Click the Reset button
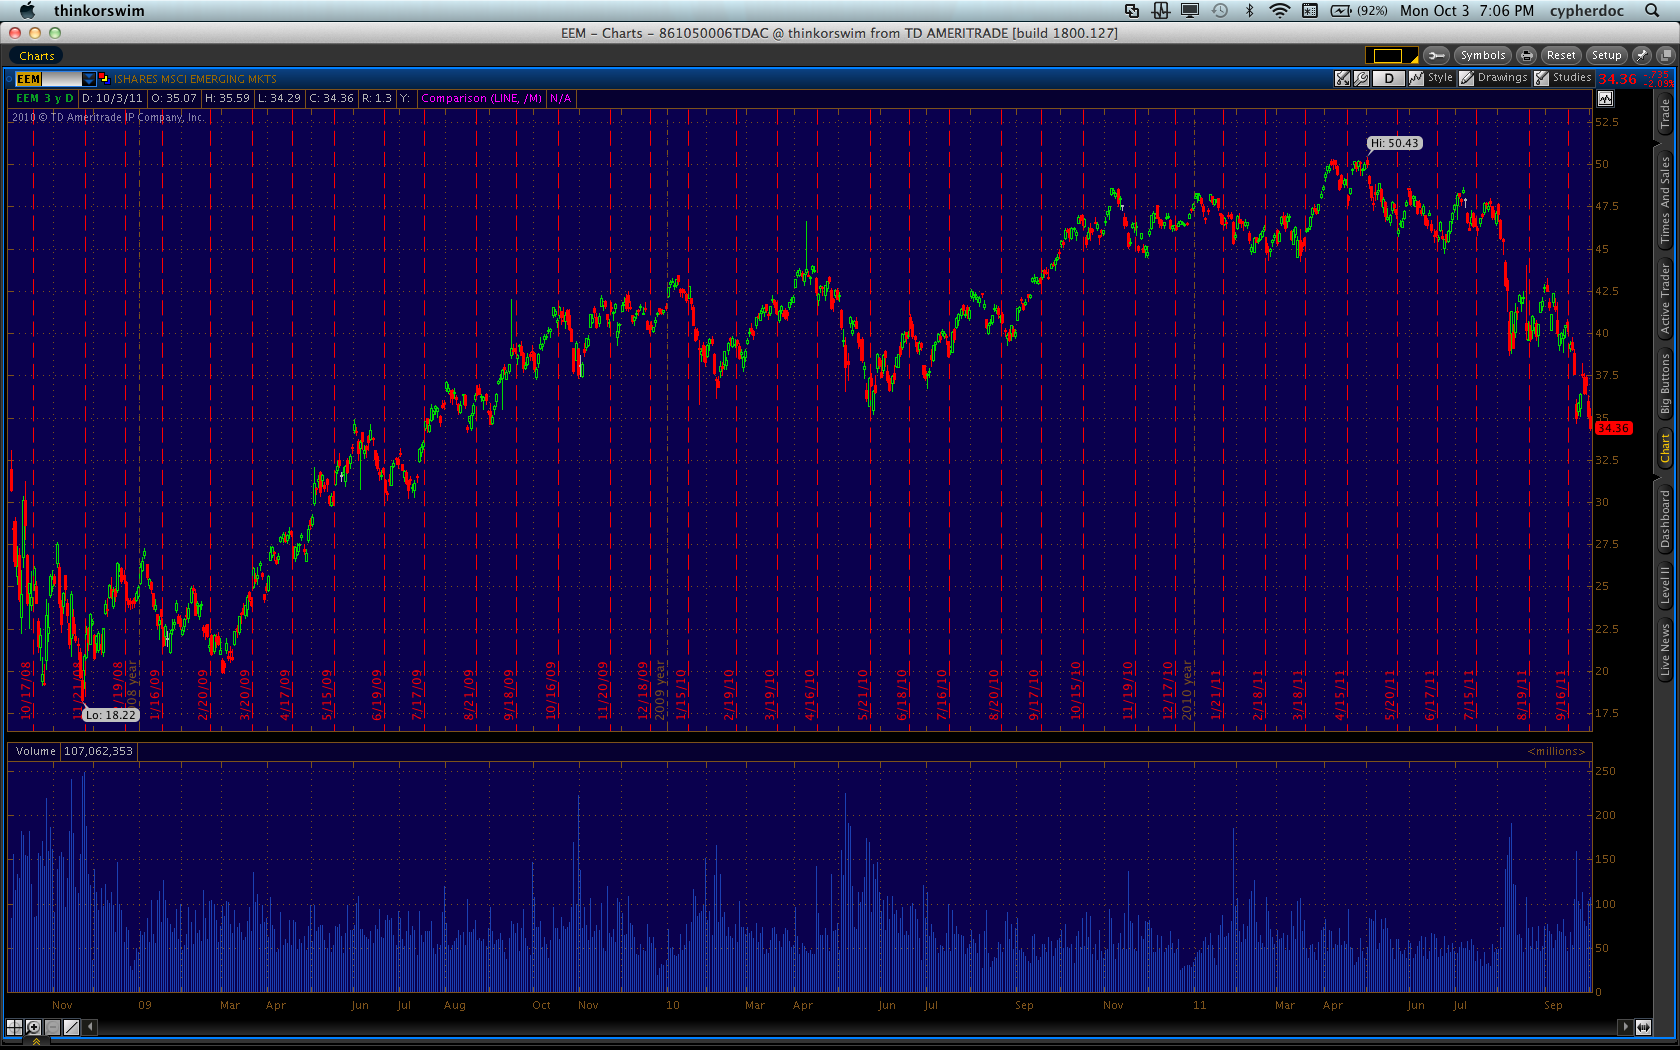The image size is (1680, 1050). 1560,55
